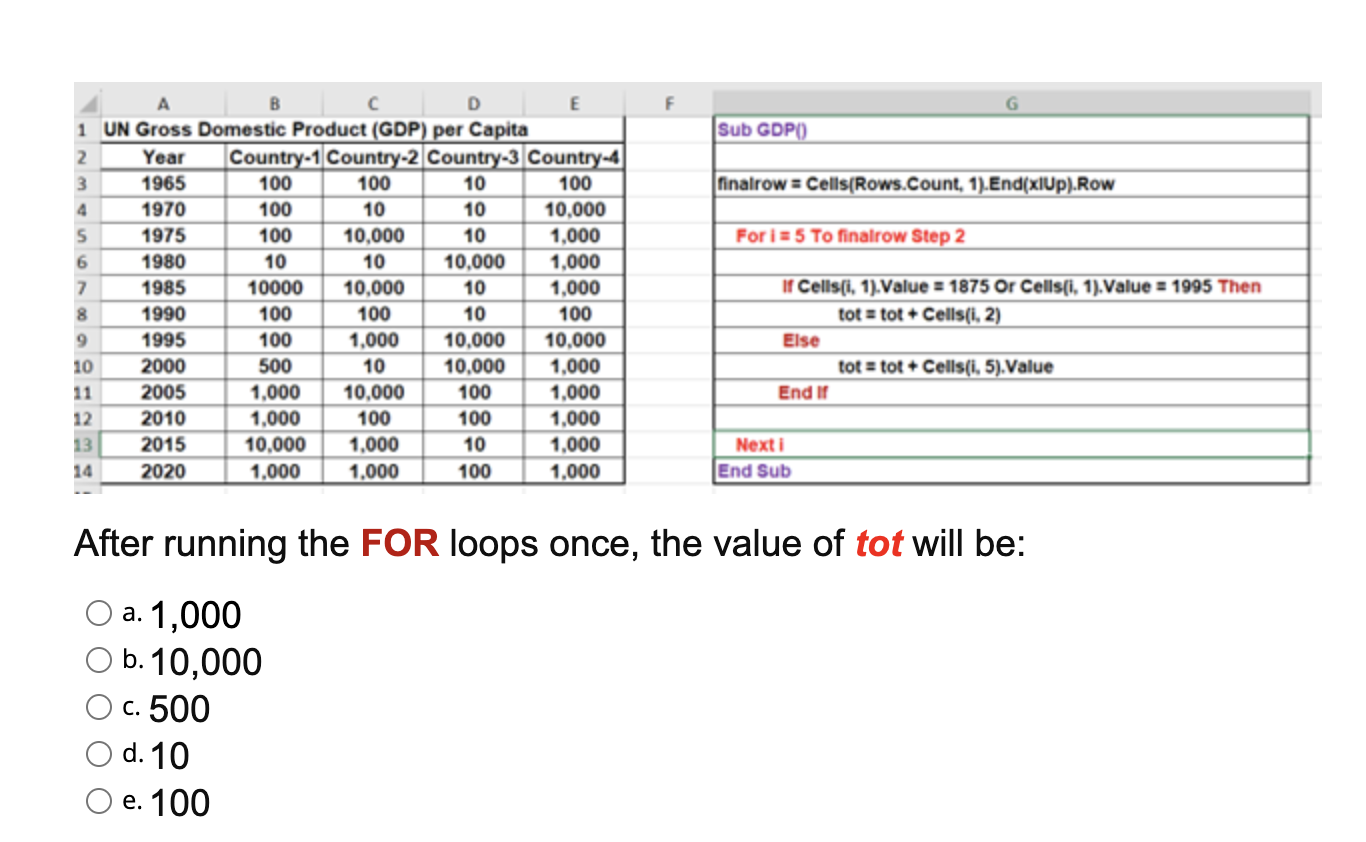Click the 'Country-2' header cell
The width and height of the screenshot is (1366, 842).
373,158
